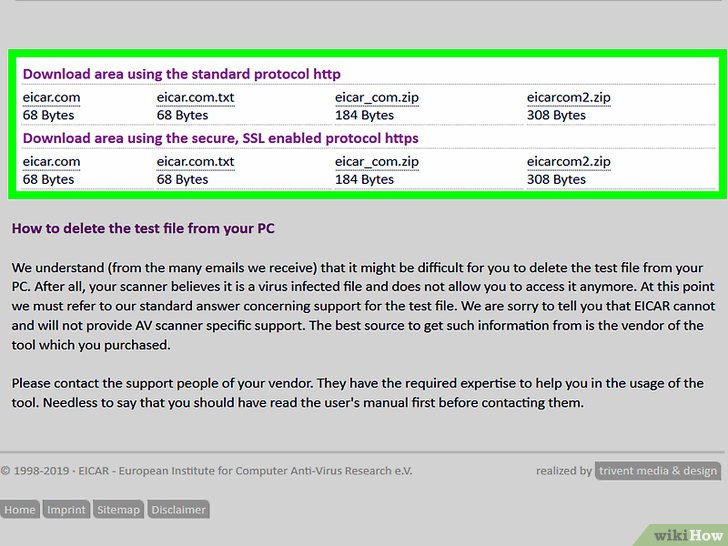Open the Imprint footer button

(66, 509)
